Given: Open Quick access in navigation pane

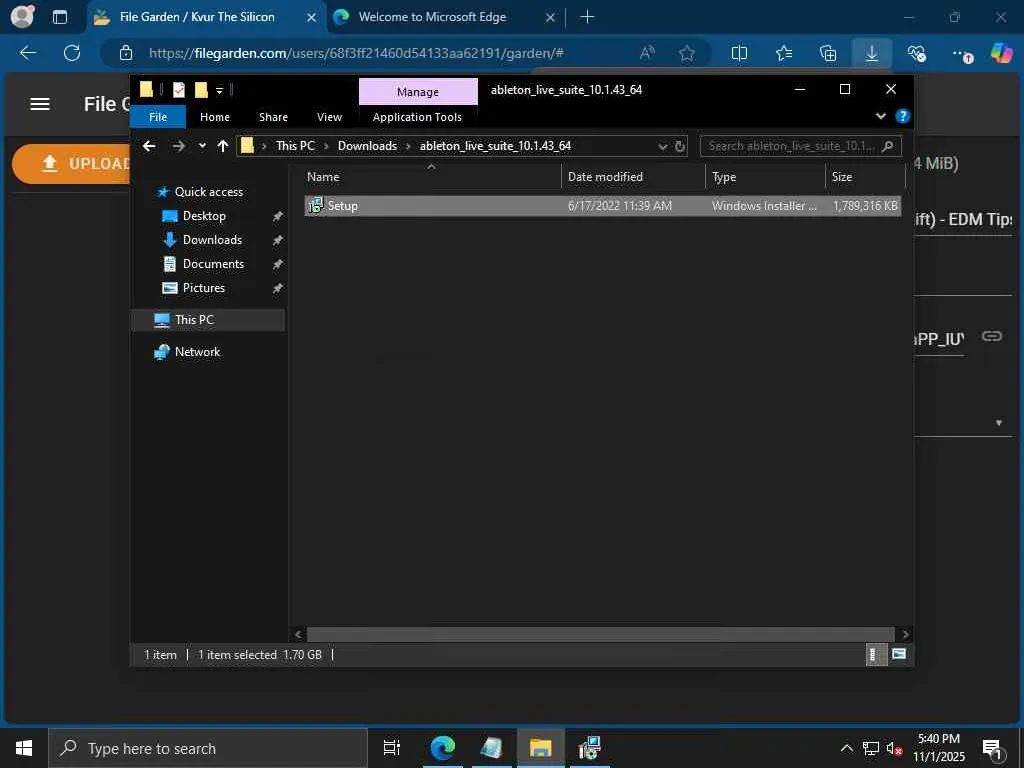Looking at the screenshot, I should [x=209, y=192].
